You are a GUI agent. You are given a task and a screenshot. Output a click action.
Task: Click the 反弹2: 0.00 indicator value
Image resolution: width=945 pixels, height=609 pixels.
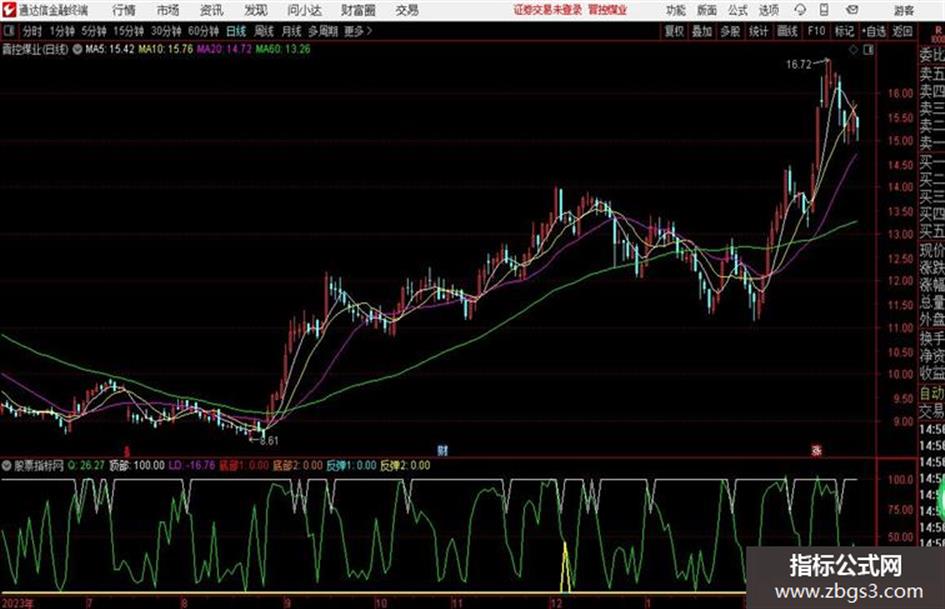coord(406,465)
